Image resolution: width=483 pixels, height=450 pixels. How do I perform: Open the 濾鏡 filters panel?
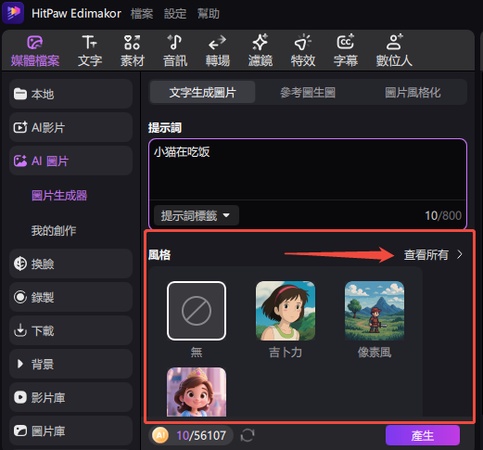click(x=260, y=51)
